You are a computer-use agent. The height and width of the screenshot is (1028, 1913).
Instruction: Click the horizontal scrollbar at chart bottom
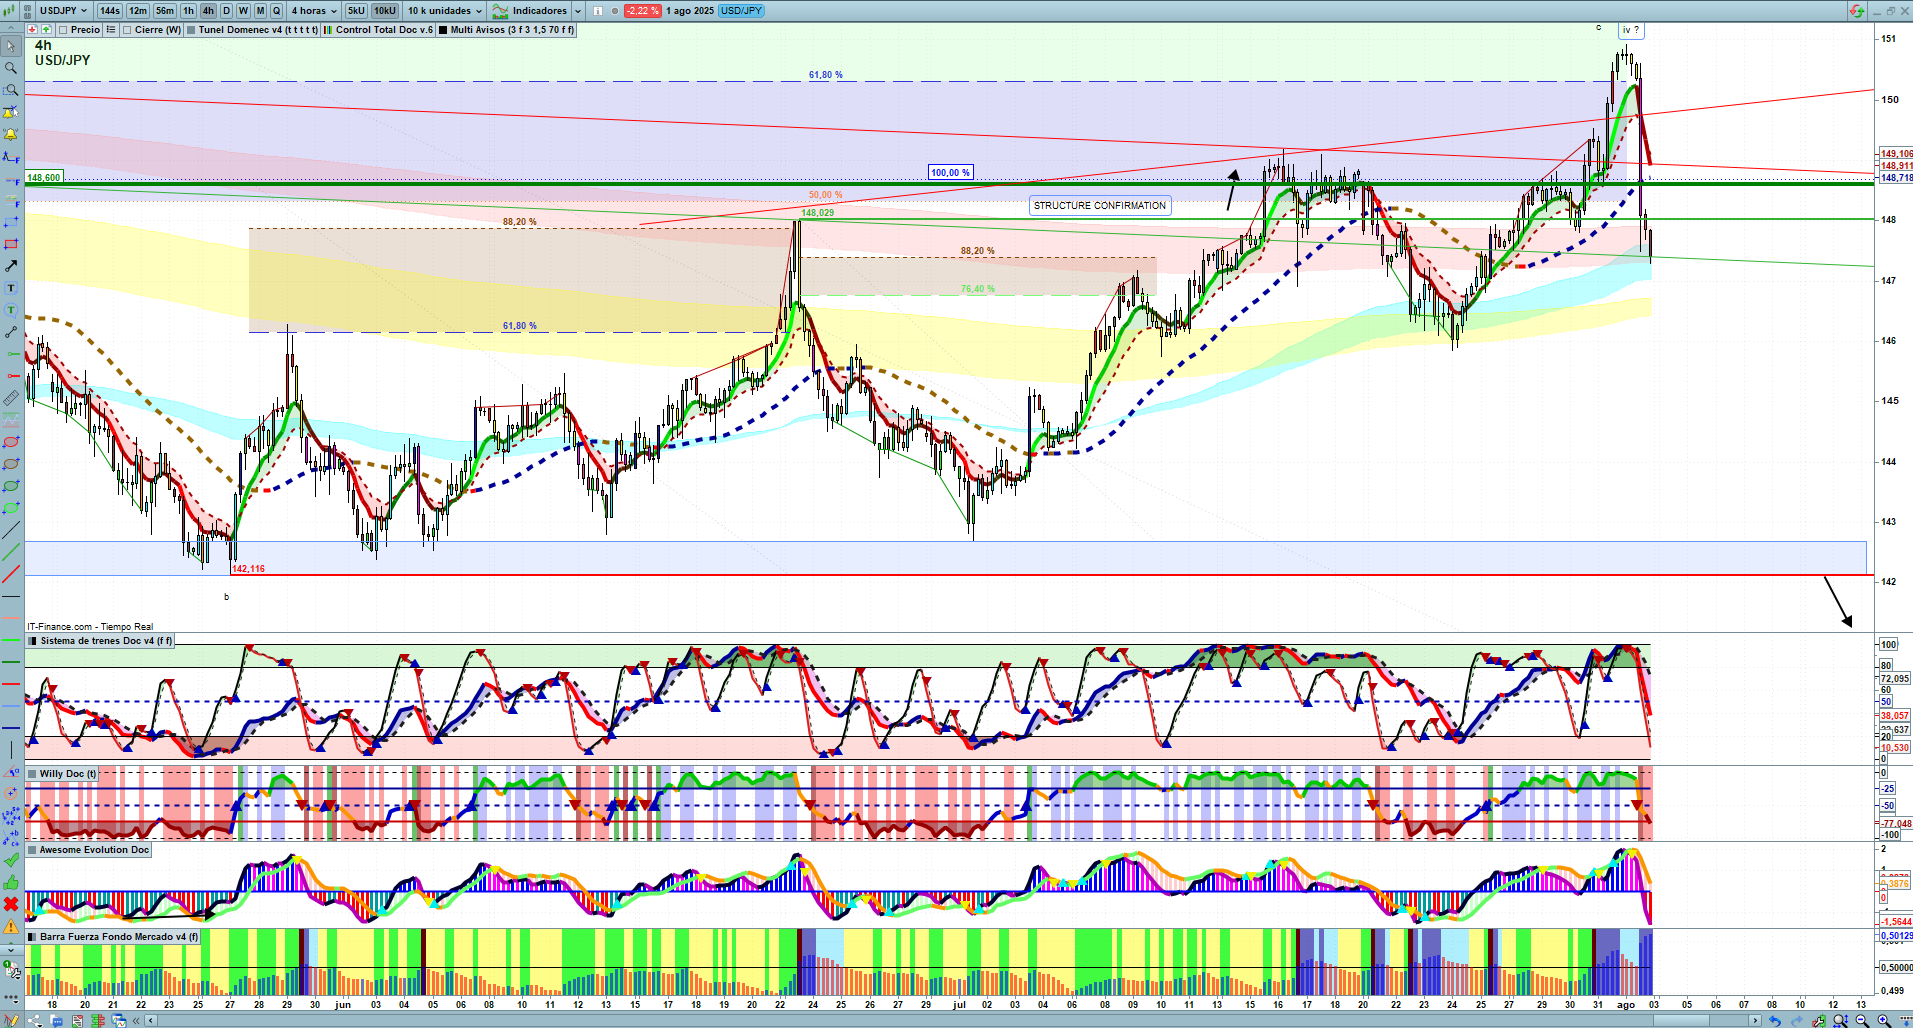[x=950, y=1021]
